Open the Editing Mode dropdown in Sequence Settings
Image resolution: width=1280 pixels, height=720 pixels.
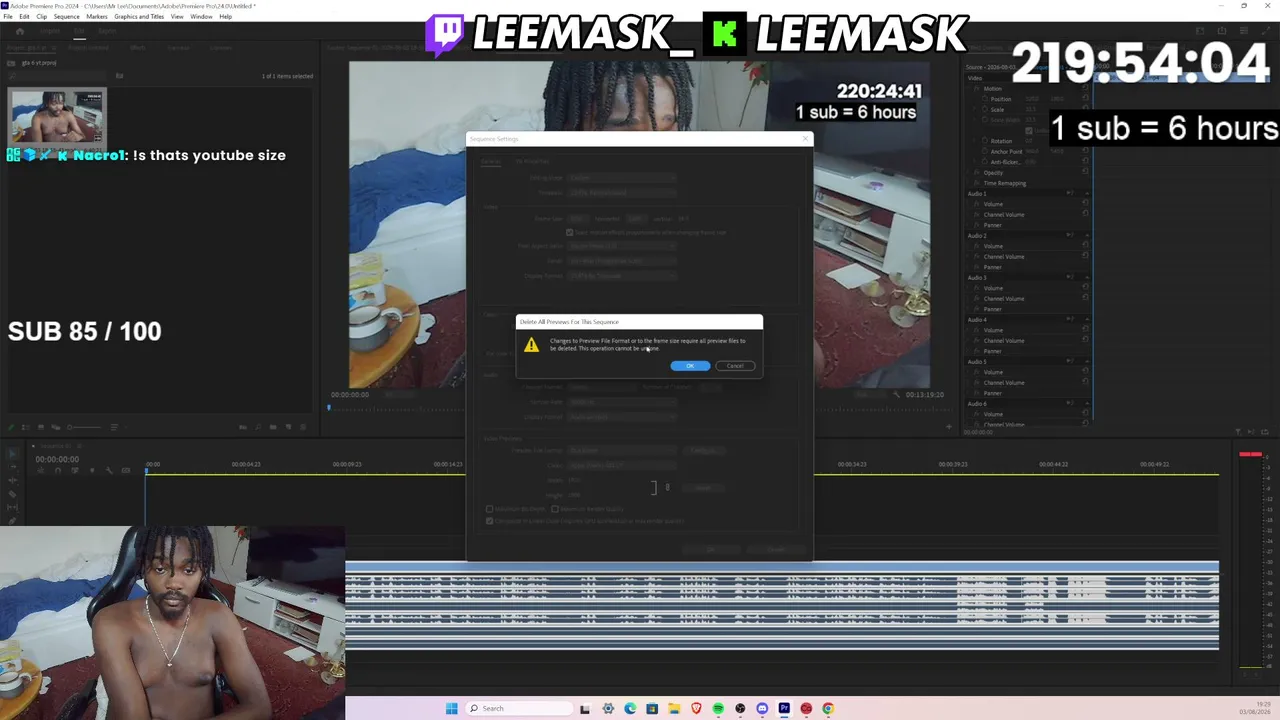622,178
